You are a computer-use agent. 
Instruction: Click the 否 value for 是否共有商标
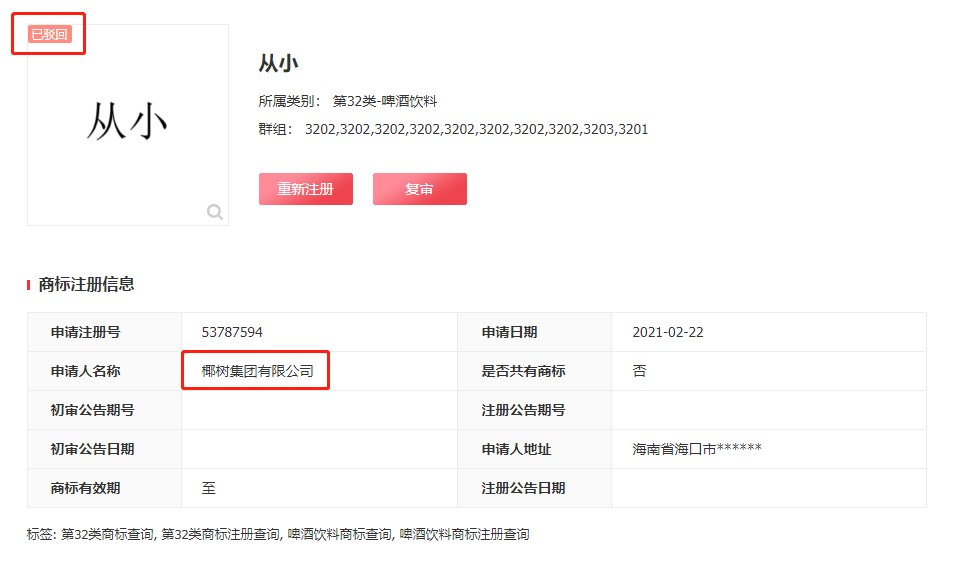639,371
